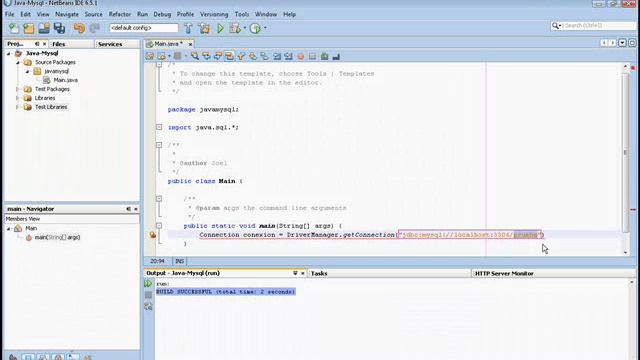Open the default config dropdown
Screen dimensions: 640x360
click(144, 28)
